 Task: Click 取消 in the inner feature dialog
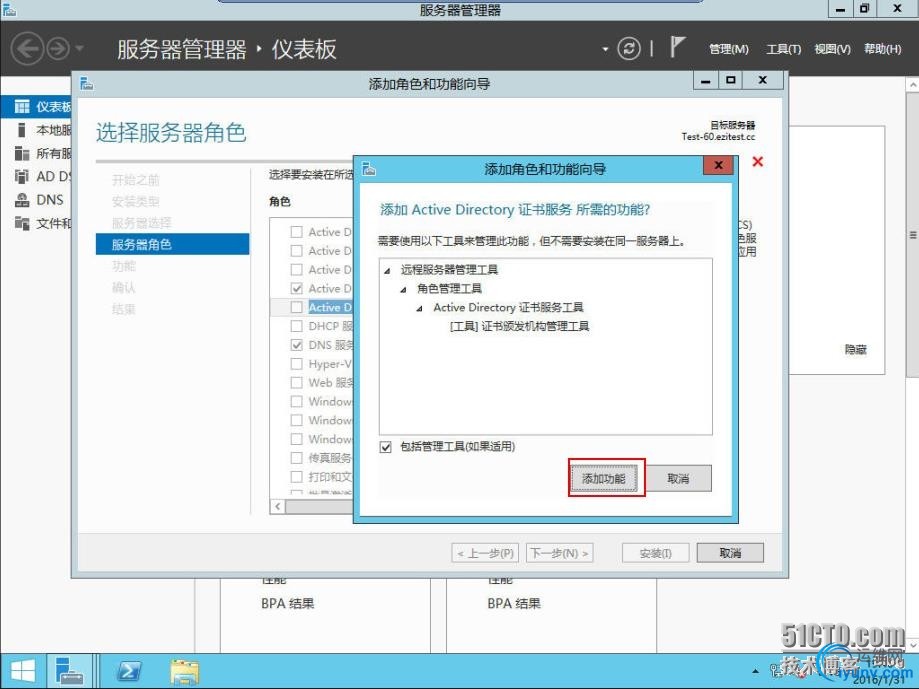(678, 479)
